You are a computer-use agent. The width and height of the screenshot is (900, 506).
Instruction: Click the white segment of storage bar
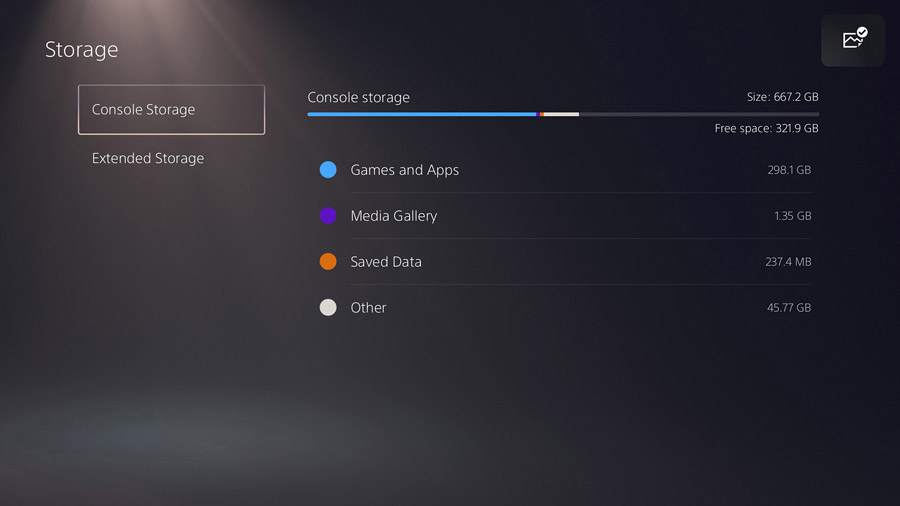click(x=561, y=114)
